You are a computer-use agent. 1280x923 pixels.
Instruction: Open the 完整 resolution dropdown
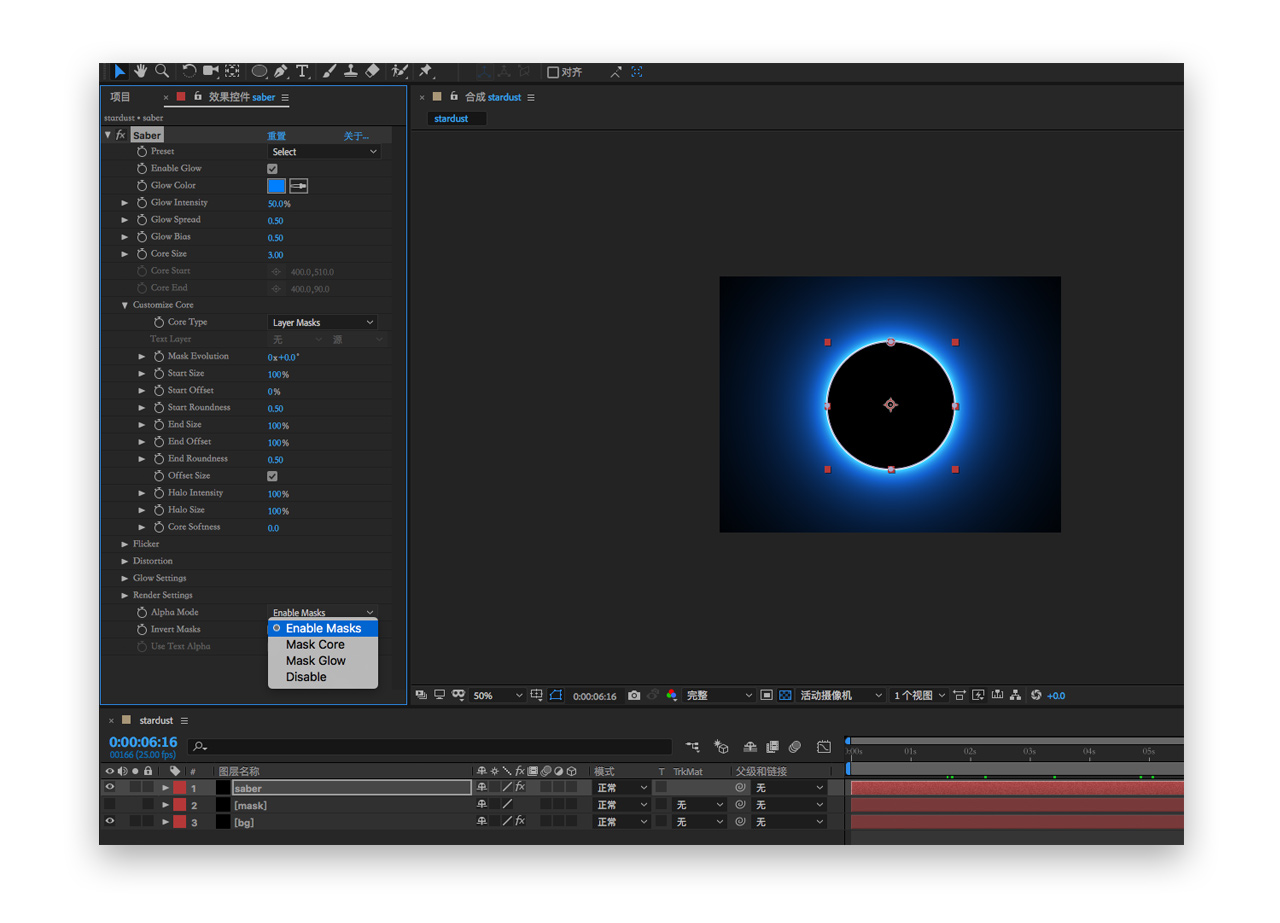(719, 695)
